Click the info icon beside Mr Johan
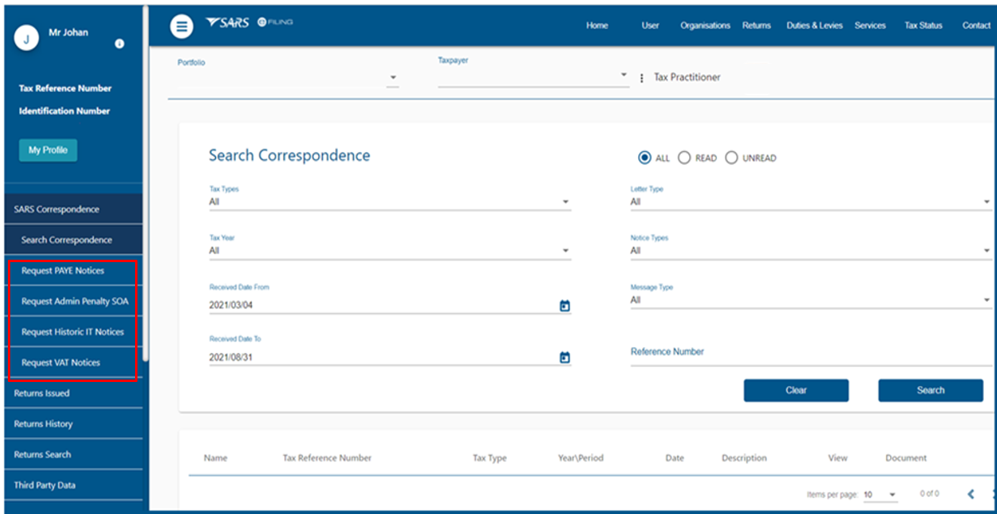The width and height of the screenshot is (1000, 517). (x=119, y=44)
